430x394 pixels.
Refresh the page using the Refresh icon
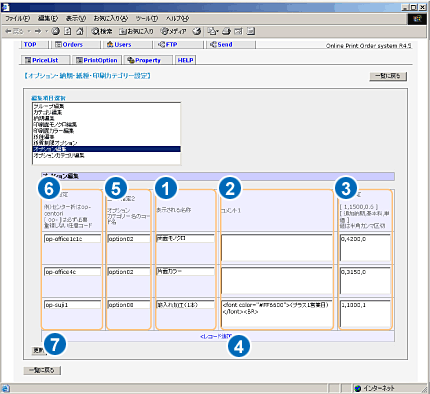coord(68,31)
